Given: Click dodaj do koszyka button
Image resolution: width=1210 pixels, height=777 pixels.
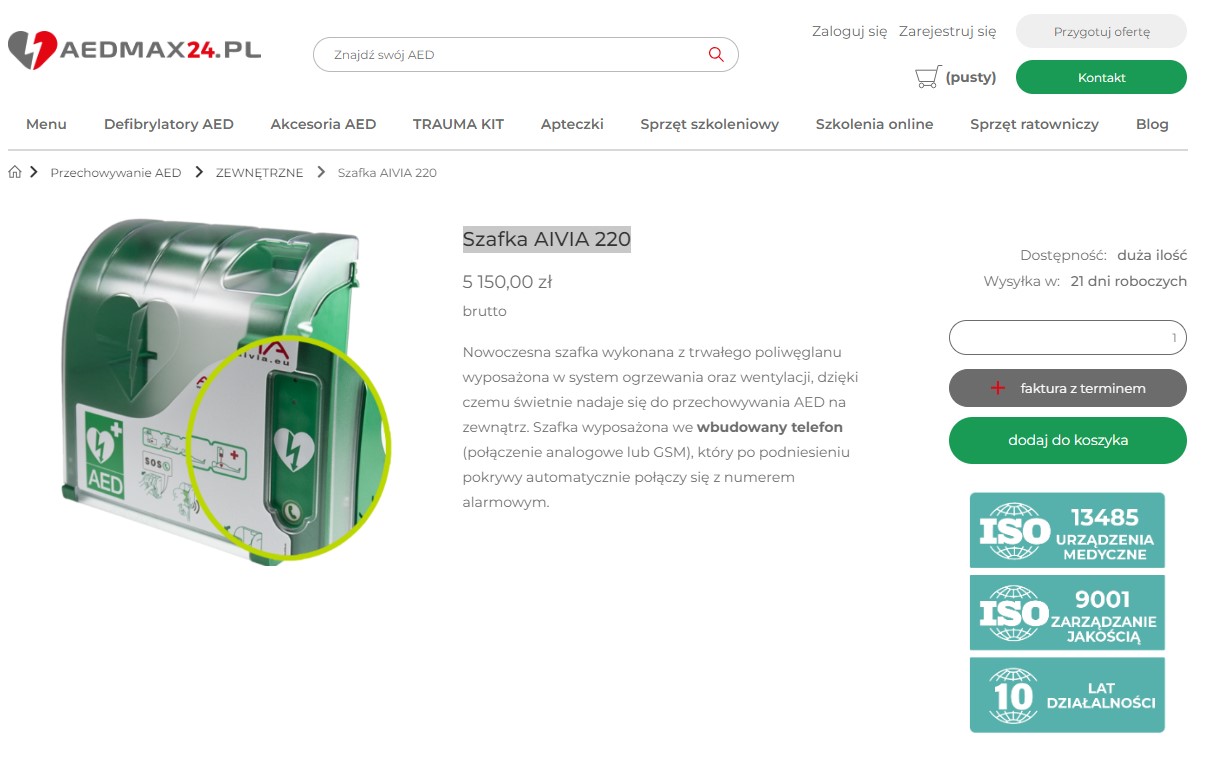Looking at the screenshot, I should tap(1067, 440).
